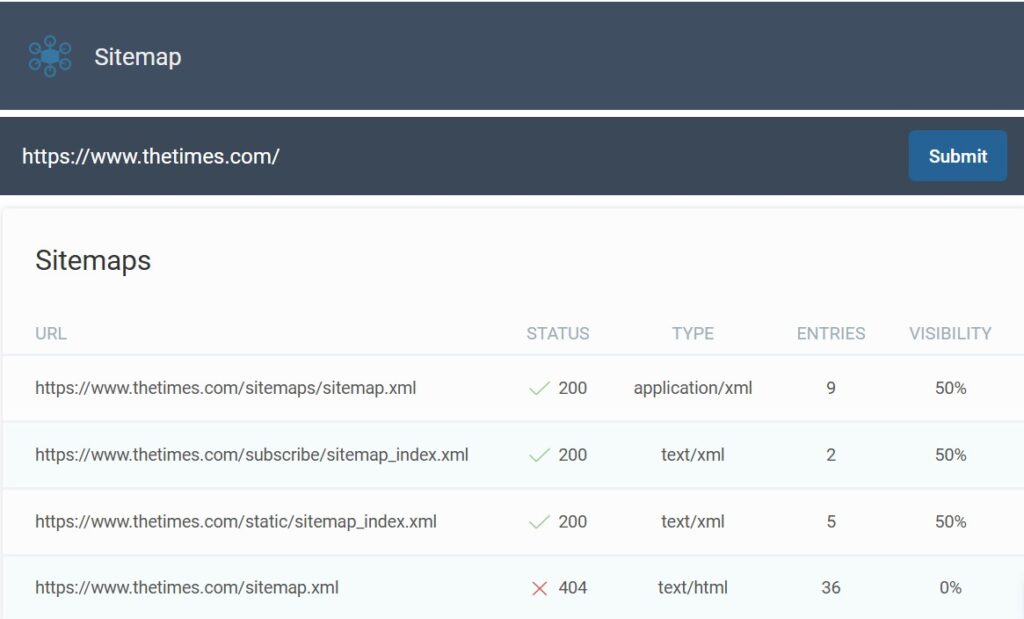Sort by the VISIBILITY column header
The height and width of the screenshot is (619, 1024).
point(950,334)
